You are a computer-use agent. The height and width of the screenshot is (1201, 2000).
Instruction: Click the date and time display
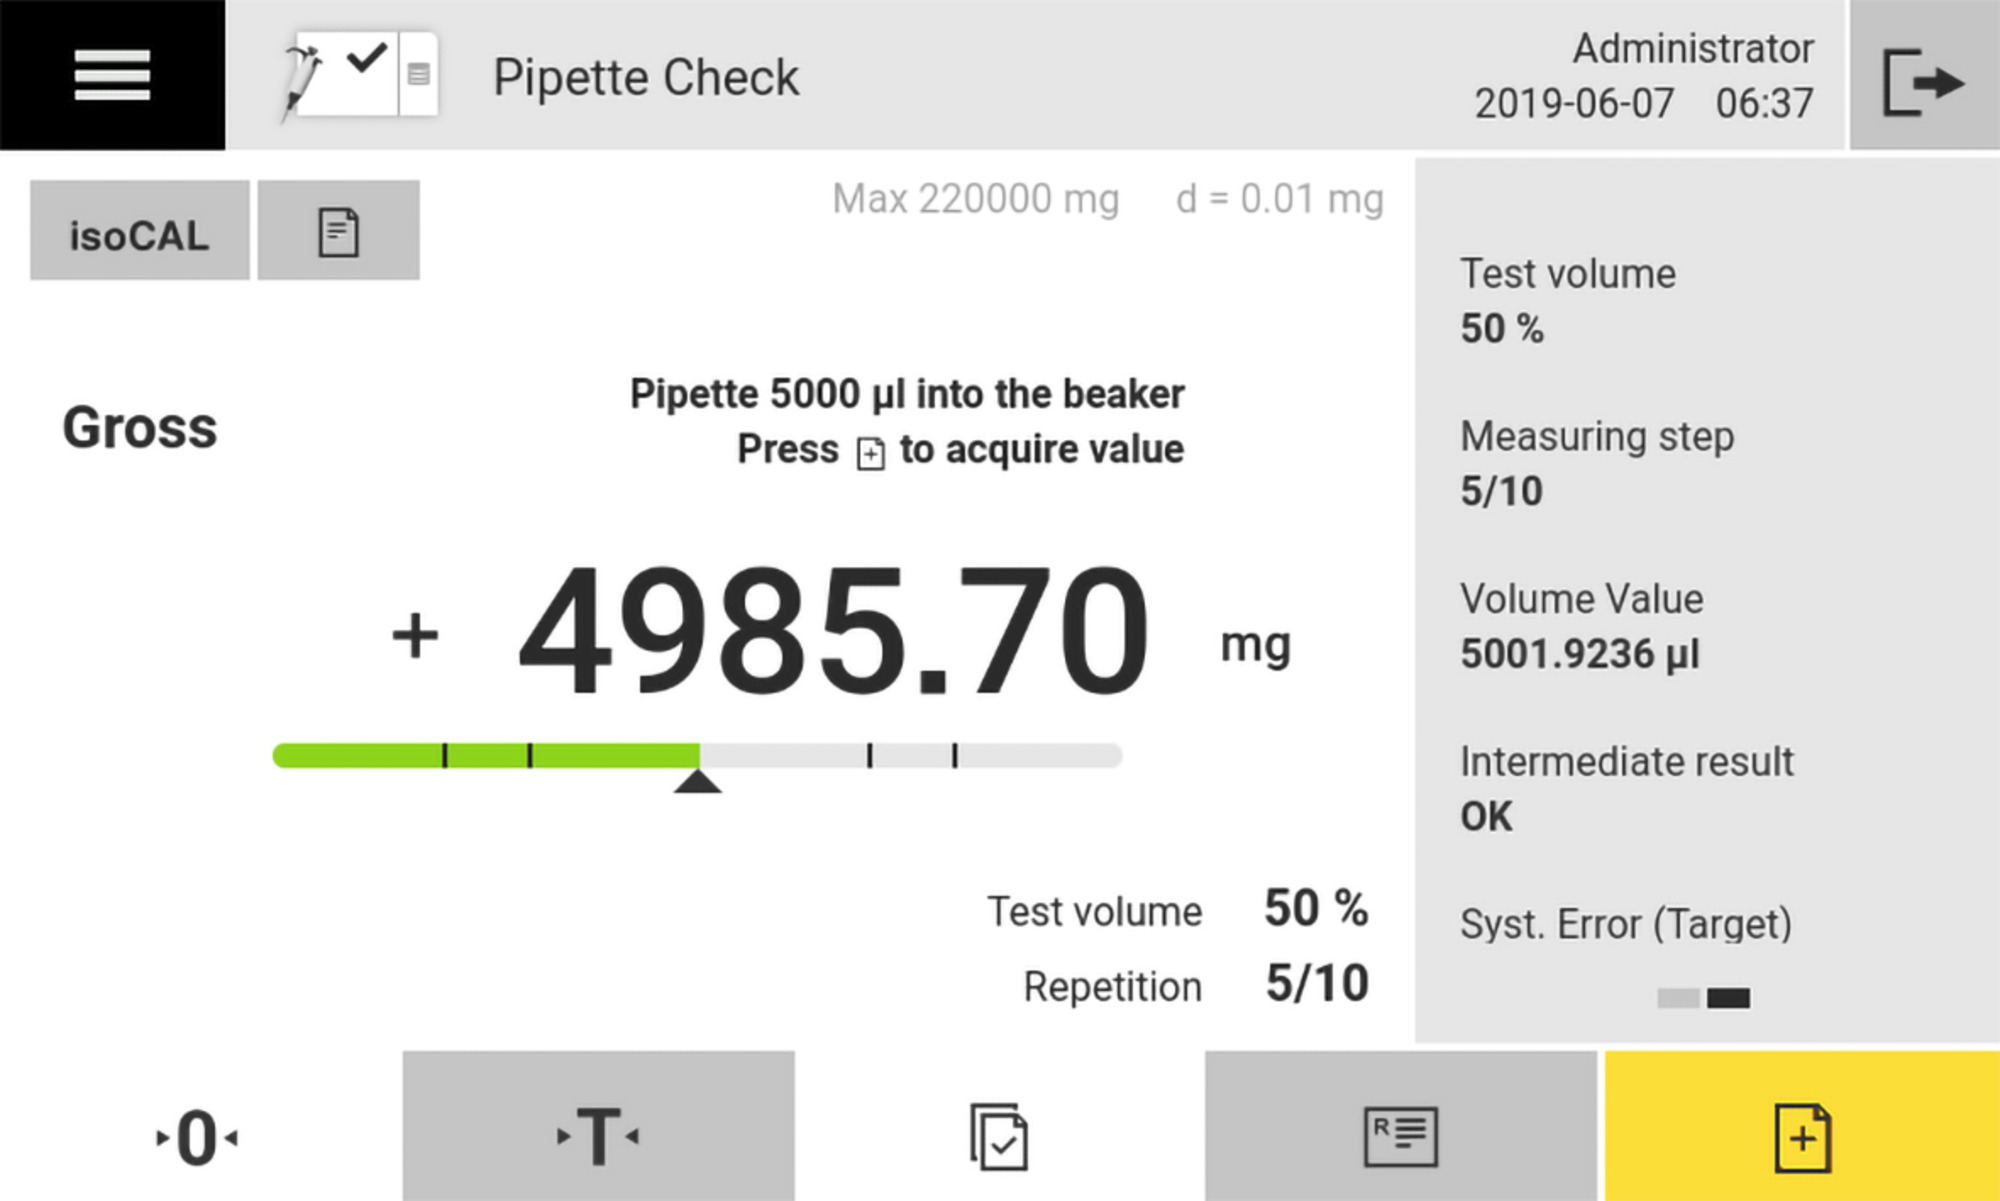pyautogui.click(x=1643, y=103)
